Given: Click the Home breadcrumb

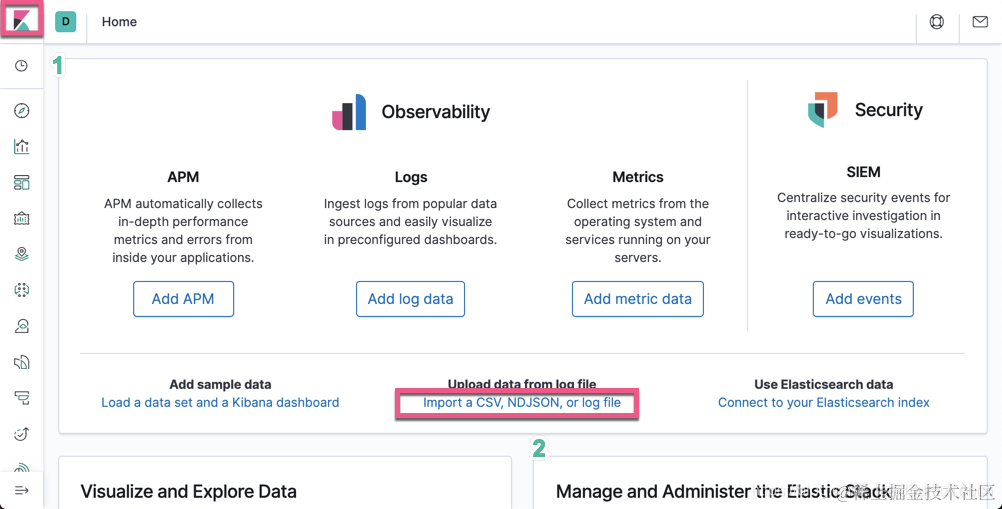Looking at the screenshot, I should (x=119, y=22).
